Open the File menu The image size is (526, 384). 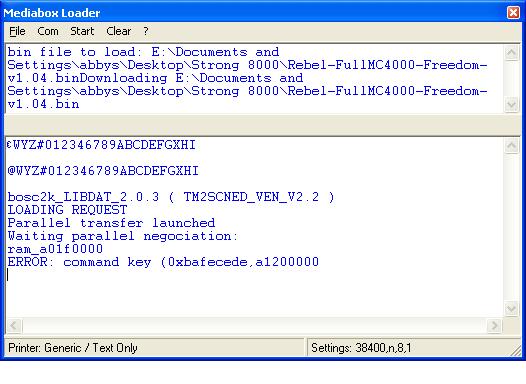pos(17,31)
